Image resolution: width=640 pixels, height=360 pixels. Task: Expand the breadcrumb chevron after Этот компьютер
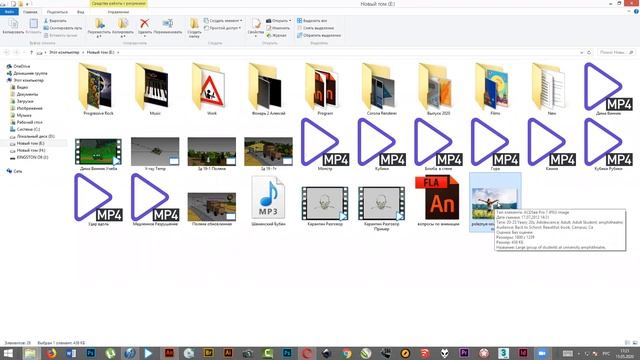pyautogui.click(x=83, y=52)
